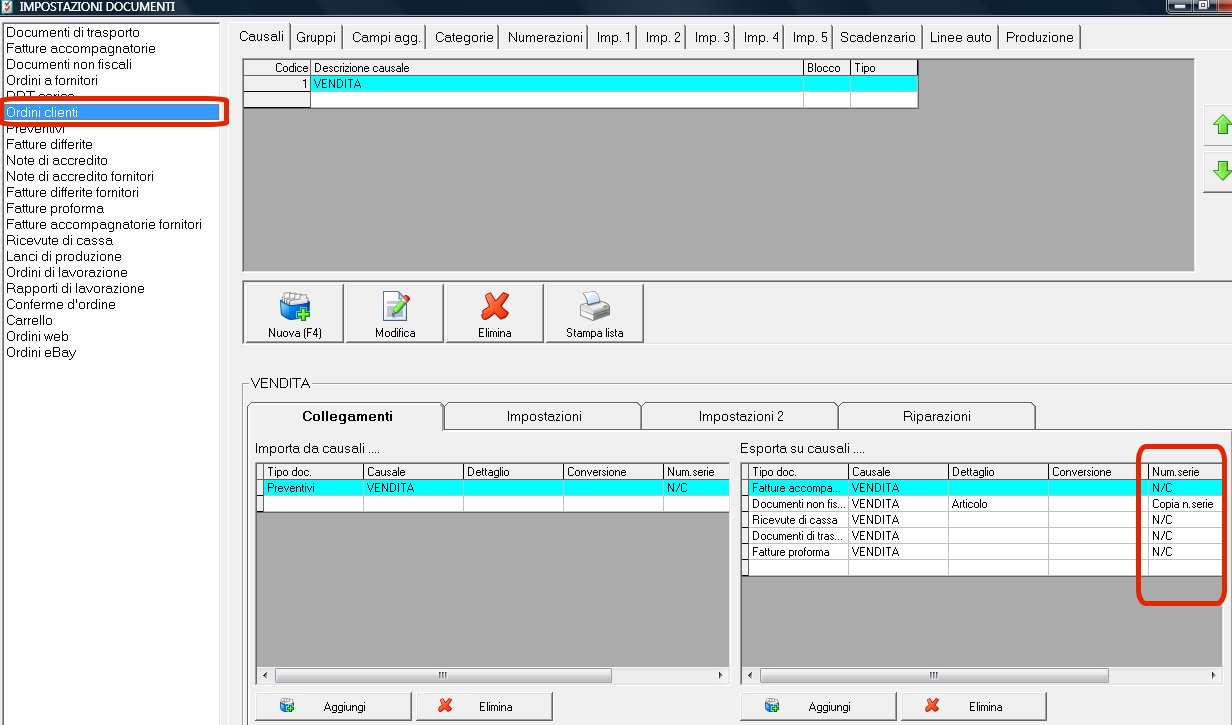Viewport: 1232px width, 725px height.
Task: Click the Nuova (F4) button
Action: (293, 313)
